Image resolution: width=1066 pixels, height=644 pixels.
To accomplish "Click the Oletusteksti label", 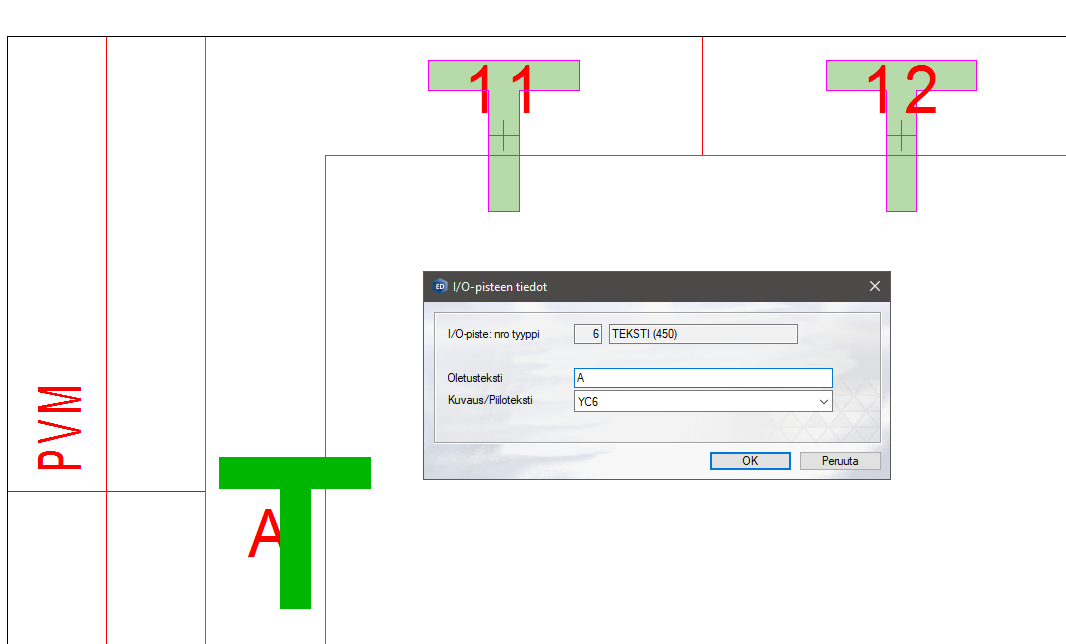I will click(x=475, y=378).
